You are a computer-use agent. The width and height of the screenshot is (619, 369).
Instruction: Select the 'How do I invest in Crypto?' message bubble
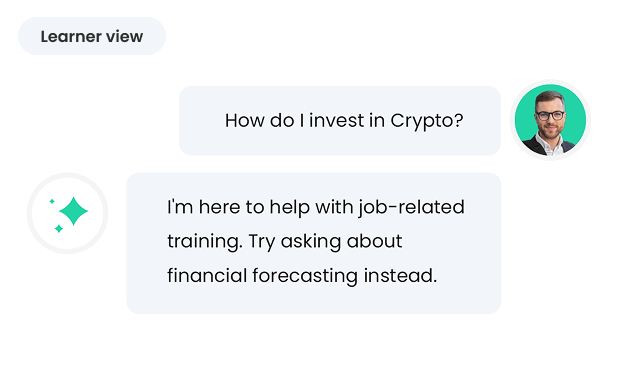point(340,120)
